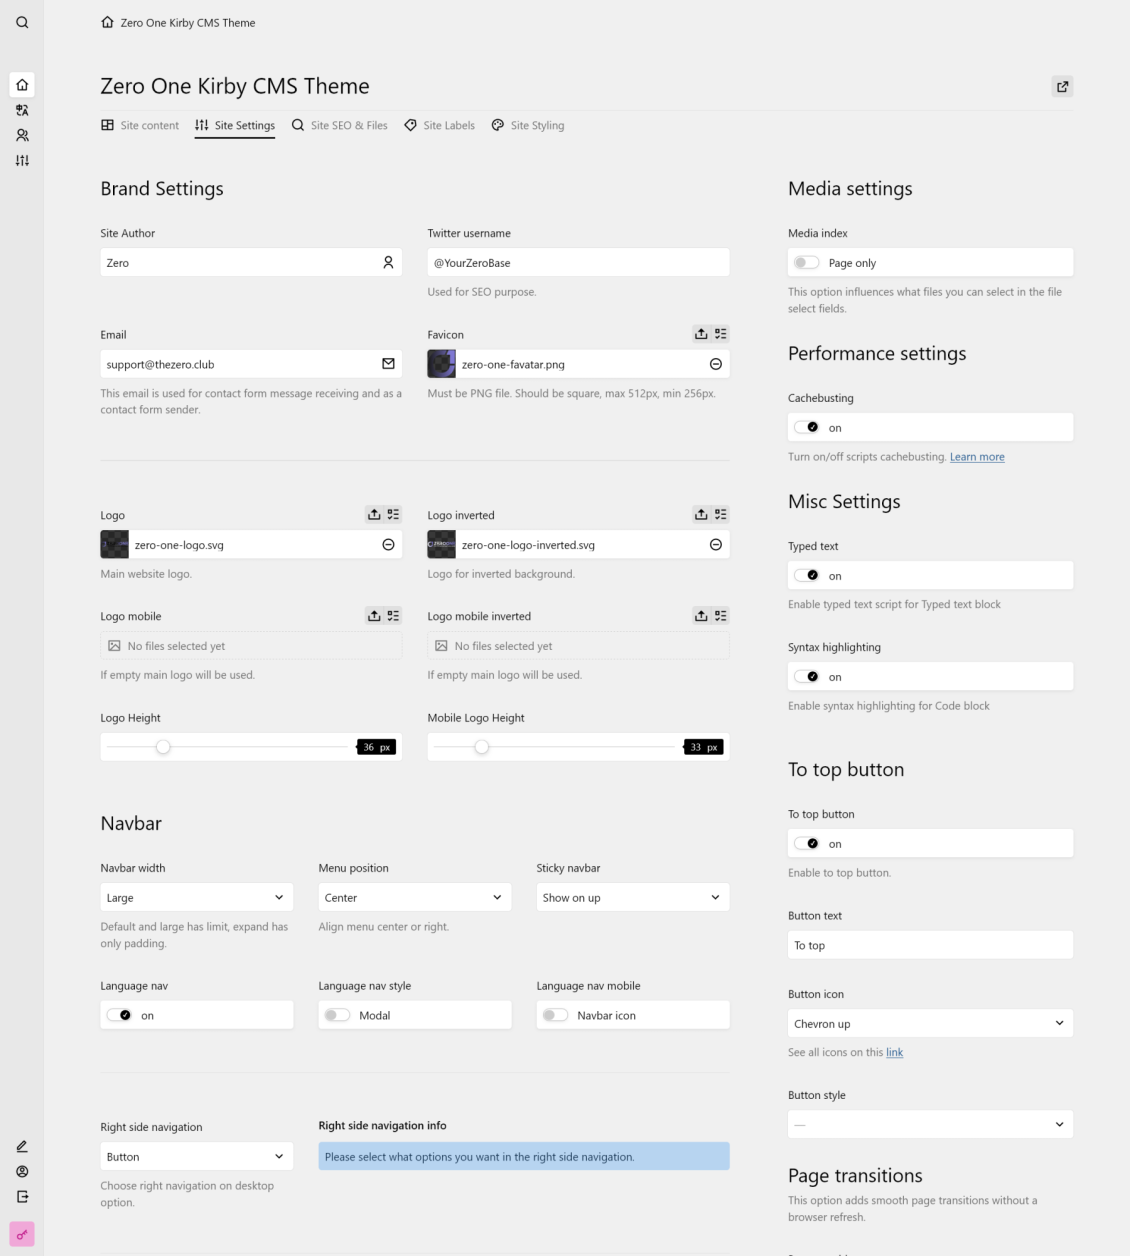The width and height of the screenshot is (1130, 1256).
Task: Enable Modal for Language nav style
Action: 337,1015
